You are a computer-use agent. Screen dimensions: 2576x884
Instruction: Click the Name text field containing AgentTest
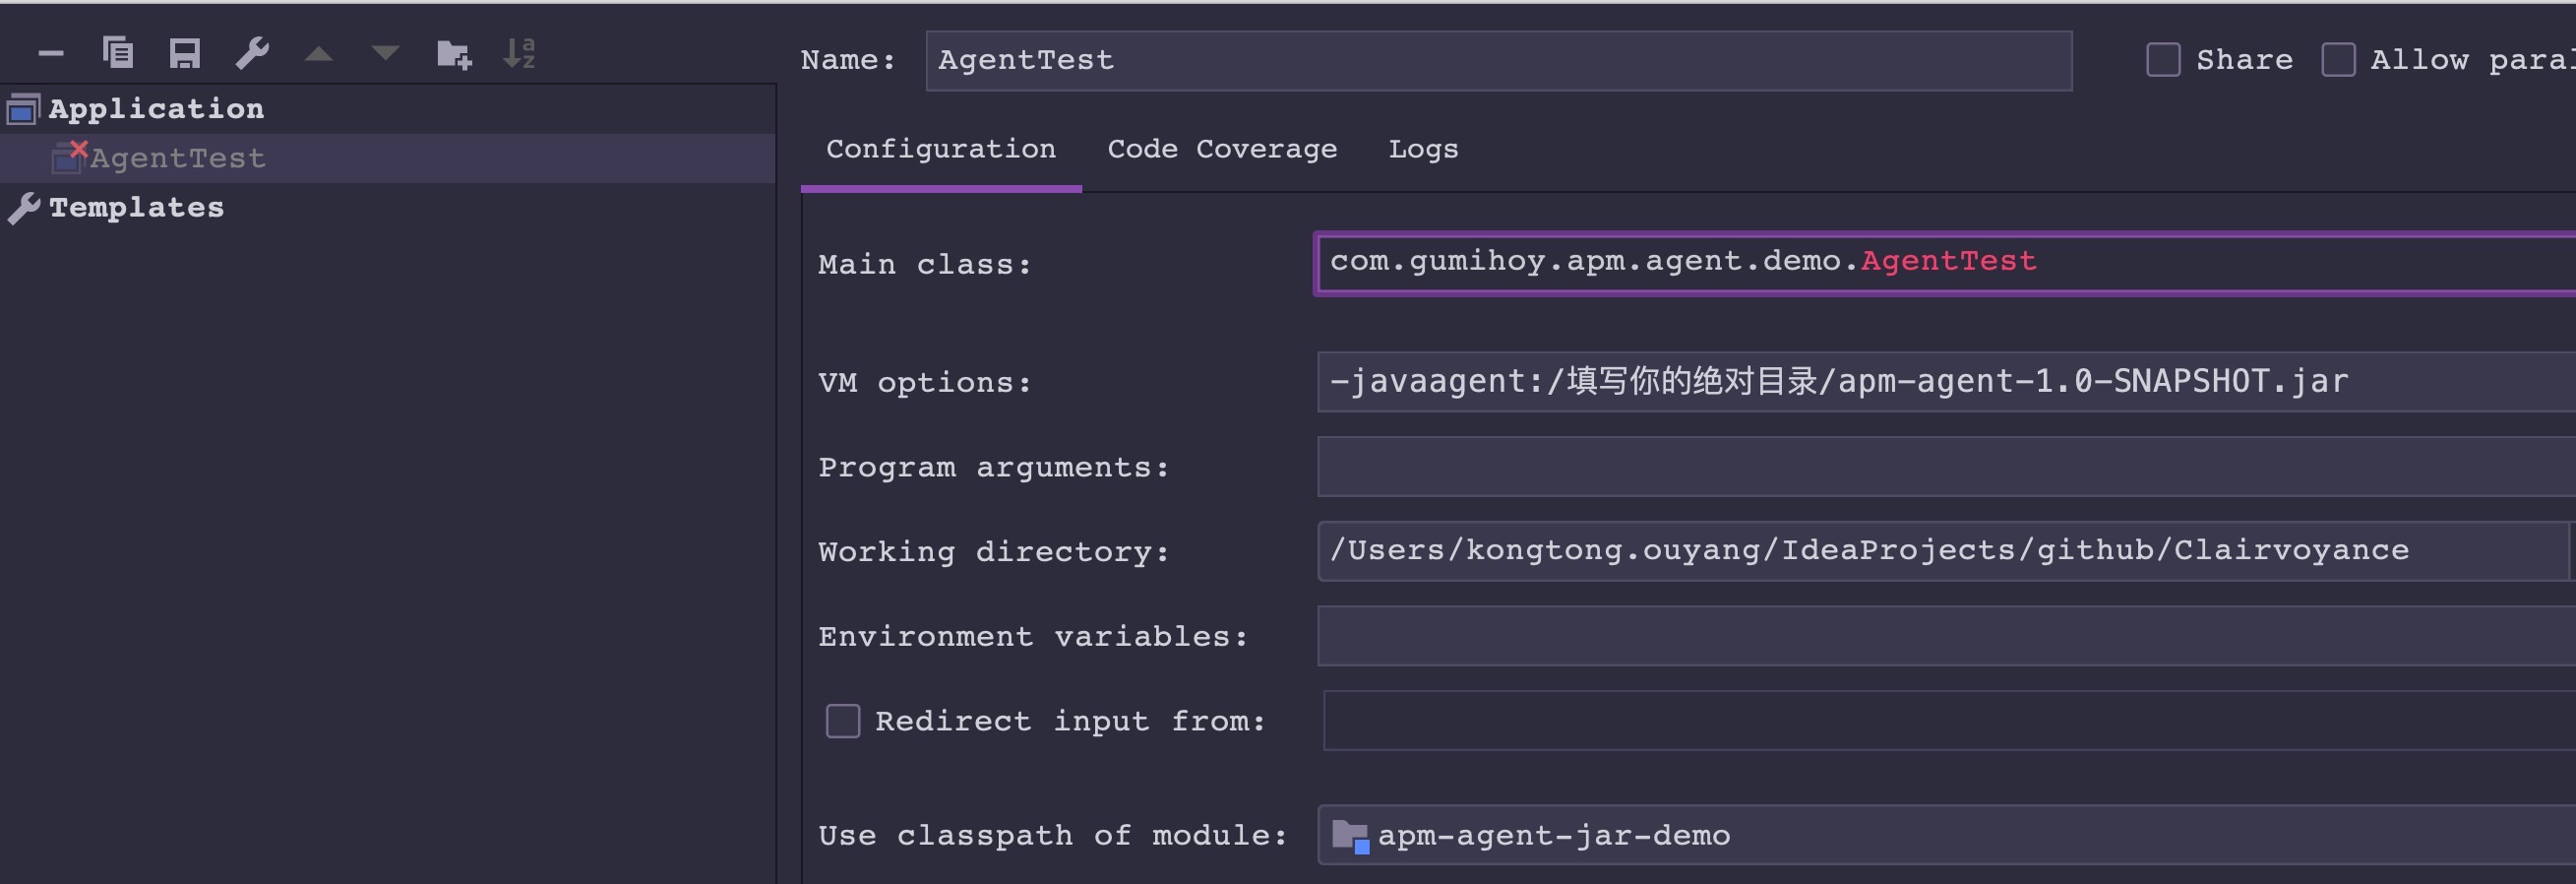(x=1499, y=61)
